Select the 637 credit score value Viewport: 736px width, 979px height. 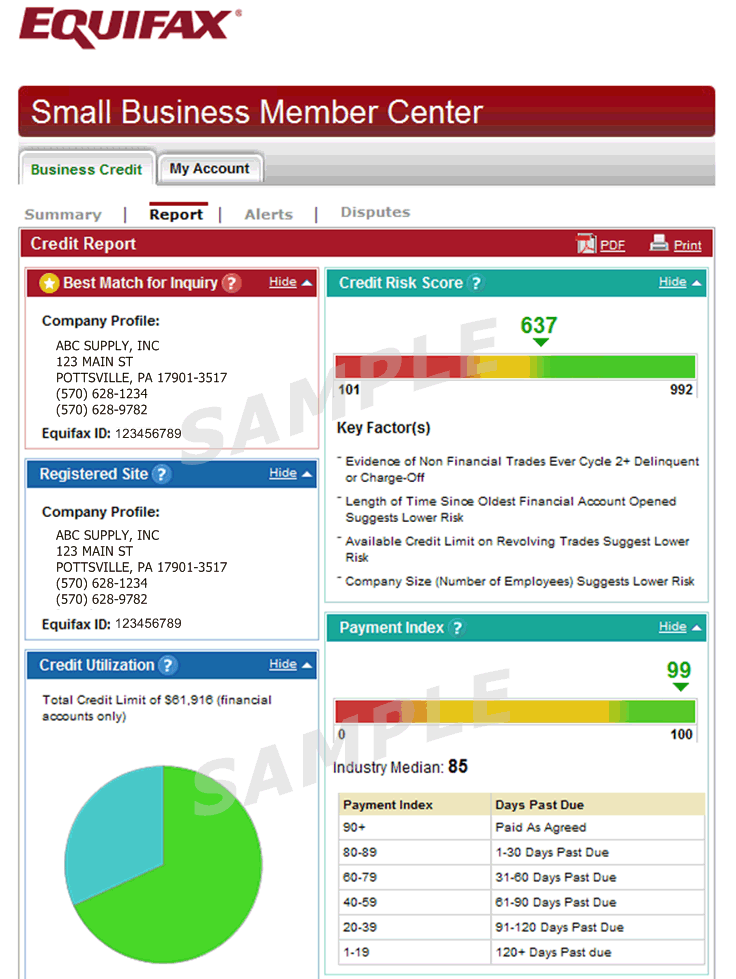click(x=539, y=325)
